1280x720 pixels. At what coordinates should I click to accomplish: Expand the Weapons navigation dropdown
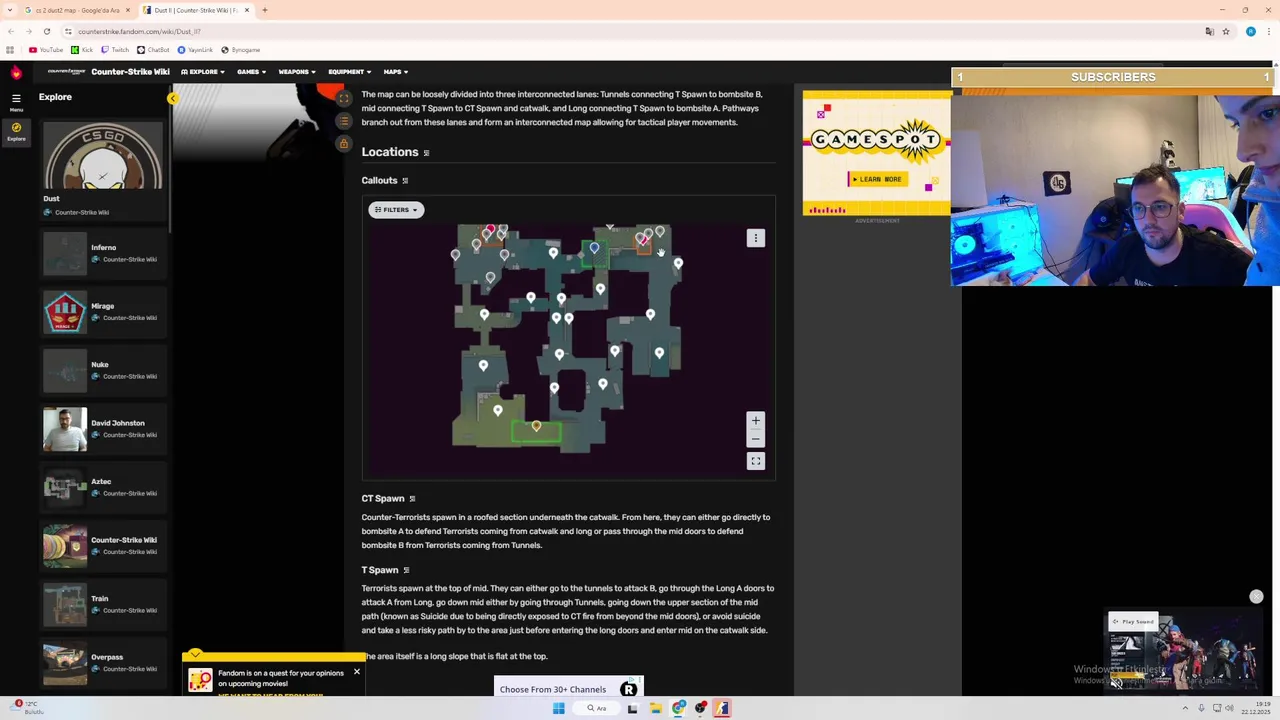[297, 72]
